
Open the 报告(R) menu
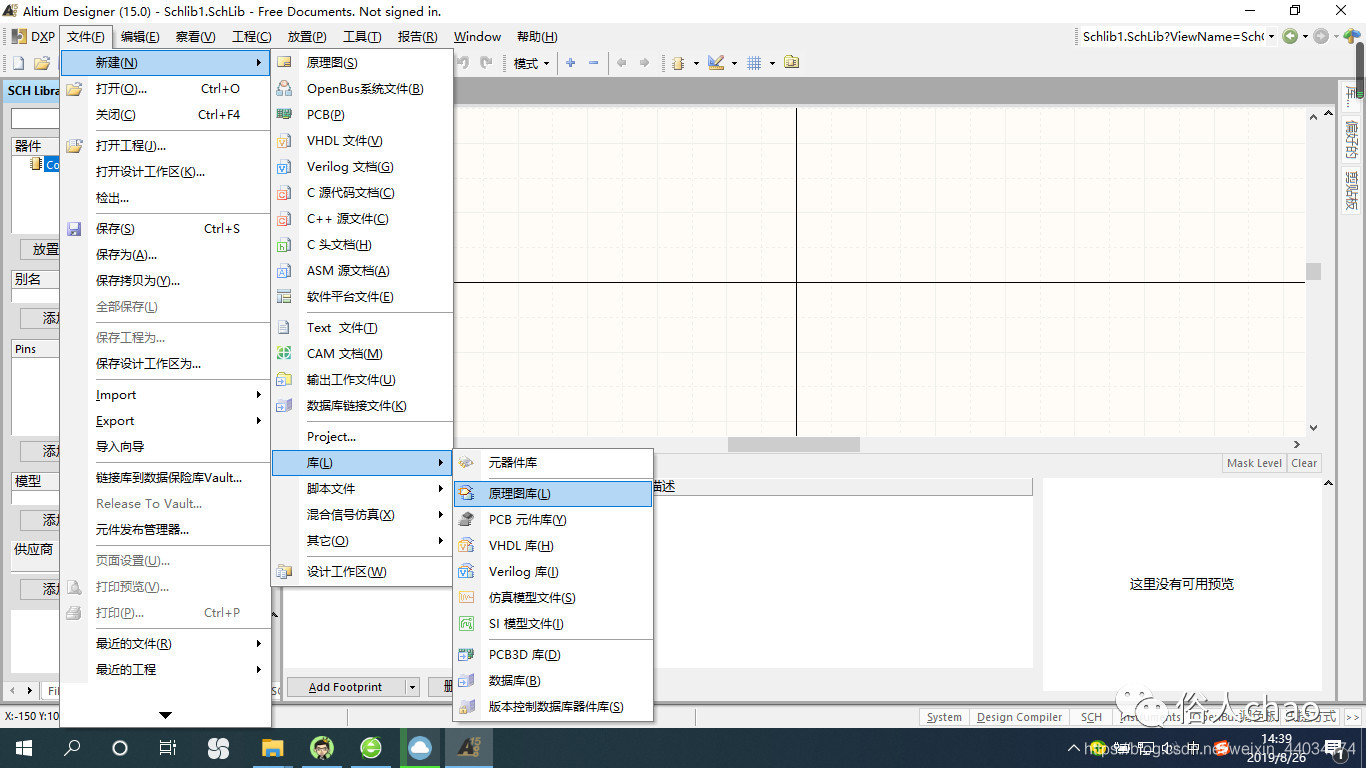point(417,37)
